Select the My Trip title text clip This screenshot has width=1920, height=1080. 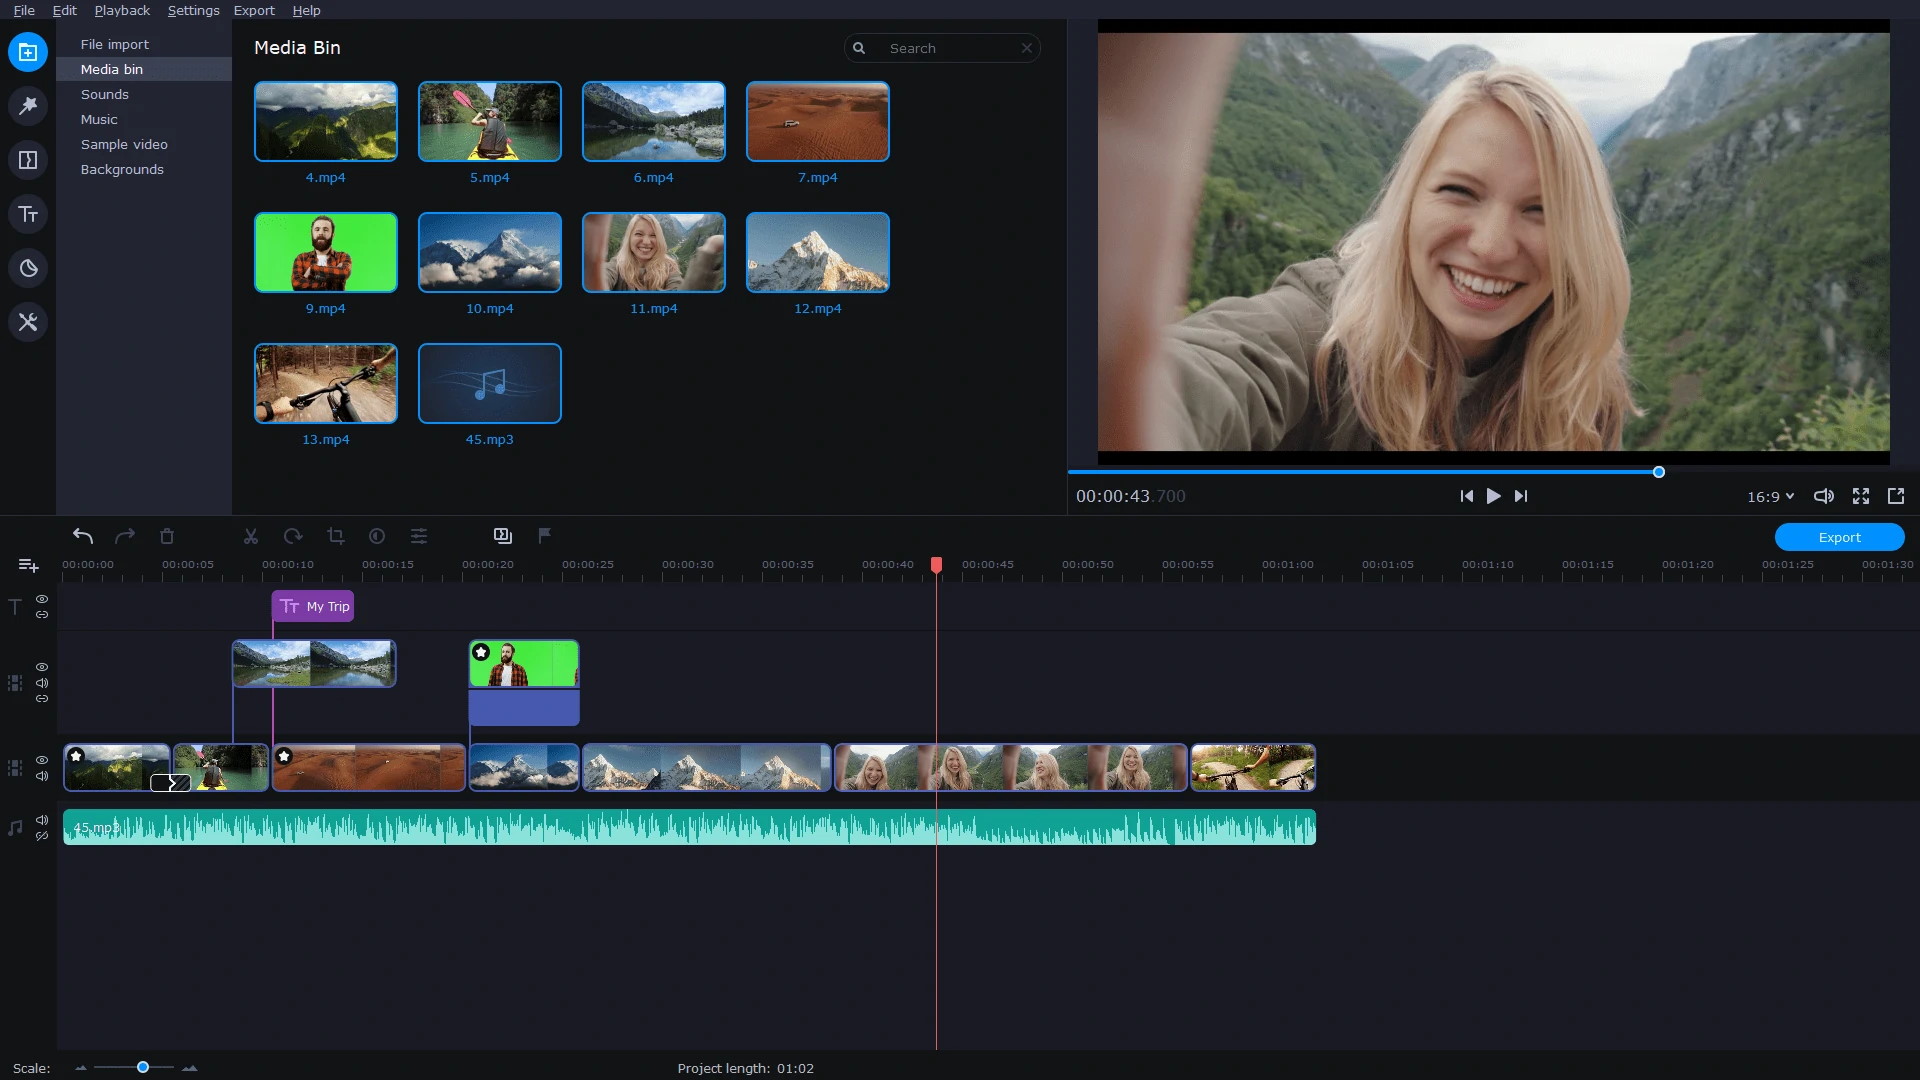313,605
